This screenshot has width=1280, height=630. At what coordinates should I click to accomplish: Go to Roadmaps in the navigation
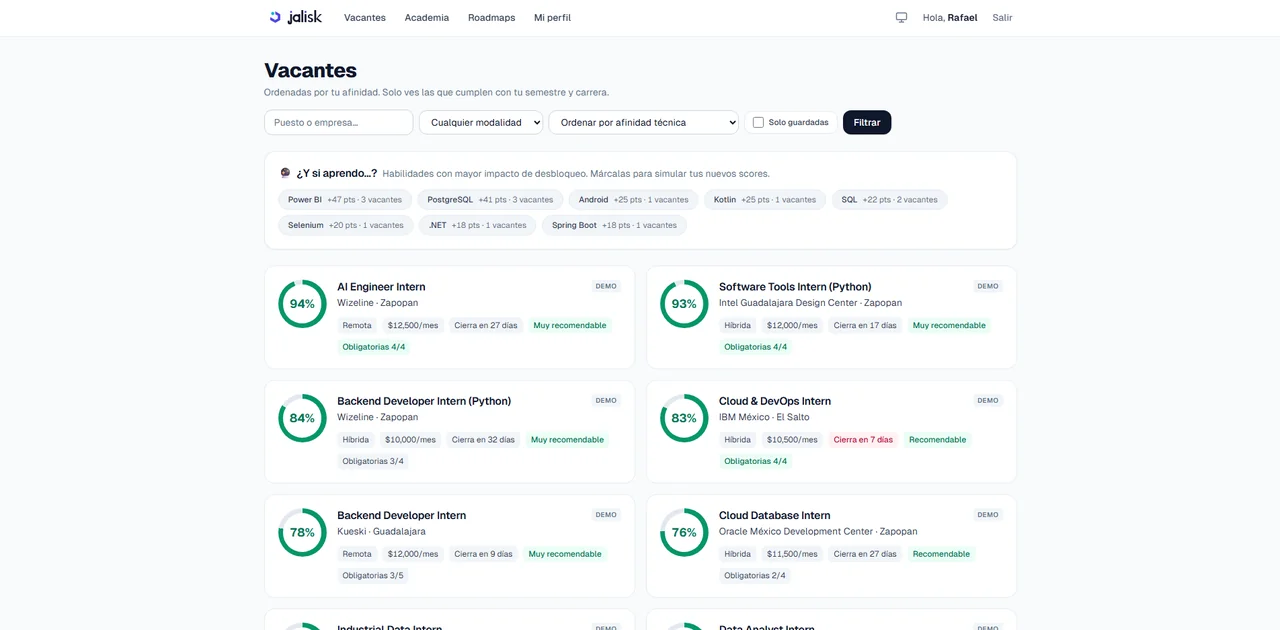492,18
